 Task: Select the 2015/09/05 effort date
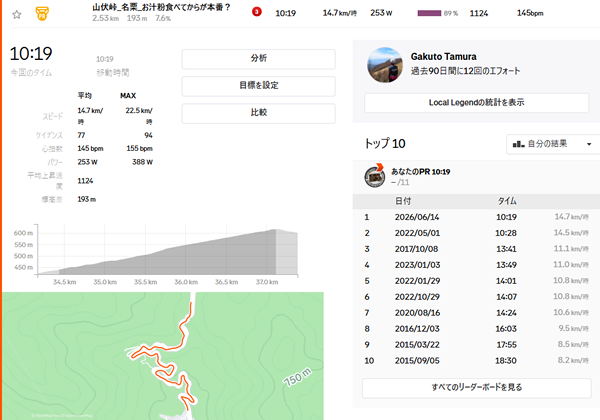click(x=417, y=361)
